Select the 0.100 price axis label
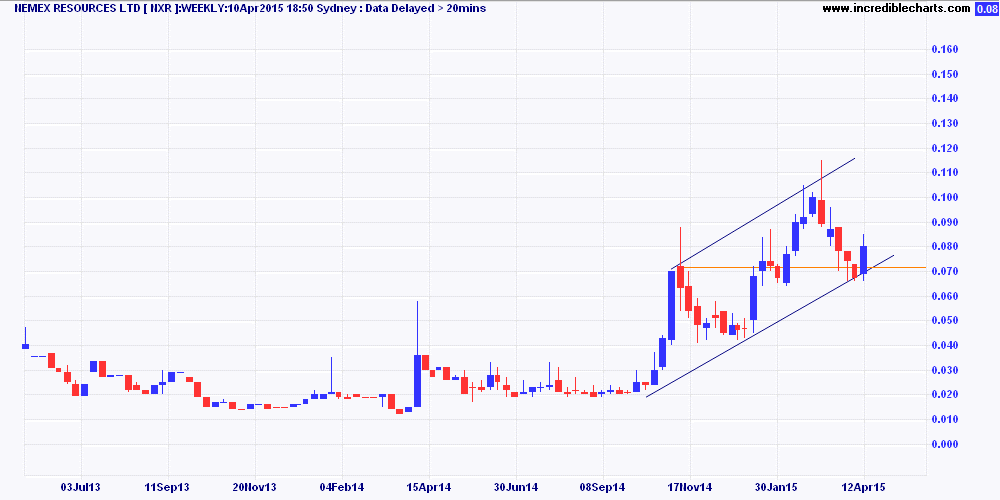The height and width of the screenshot is (500, 1000). [946, 198]
